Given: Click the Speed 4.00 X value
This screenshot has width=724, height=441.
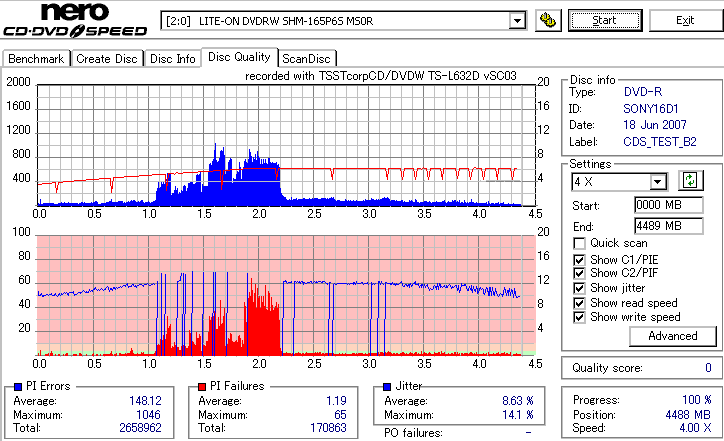Looking at the screenshot, I should point(695,428).
